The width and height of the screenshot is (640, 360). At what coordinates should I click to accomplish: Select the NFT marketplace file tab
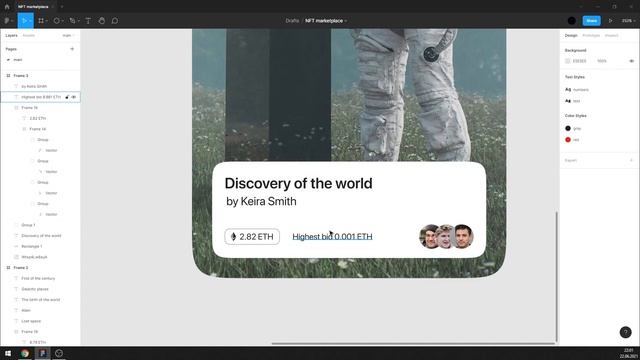click(33, 7)
